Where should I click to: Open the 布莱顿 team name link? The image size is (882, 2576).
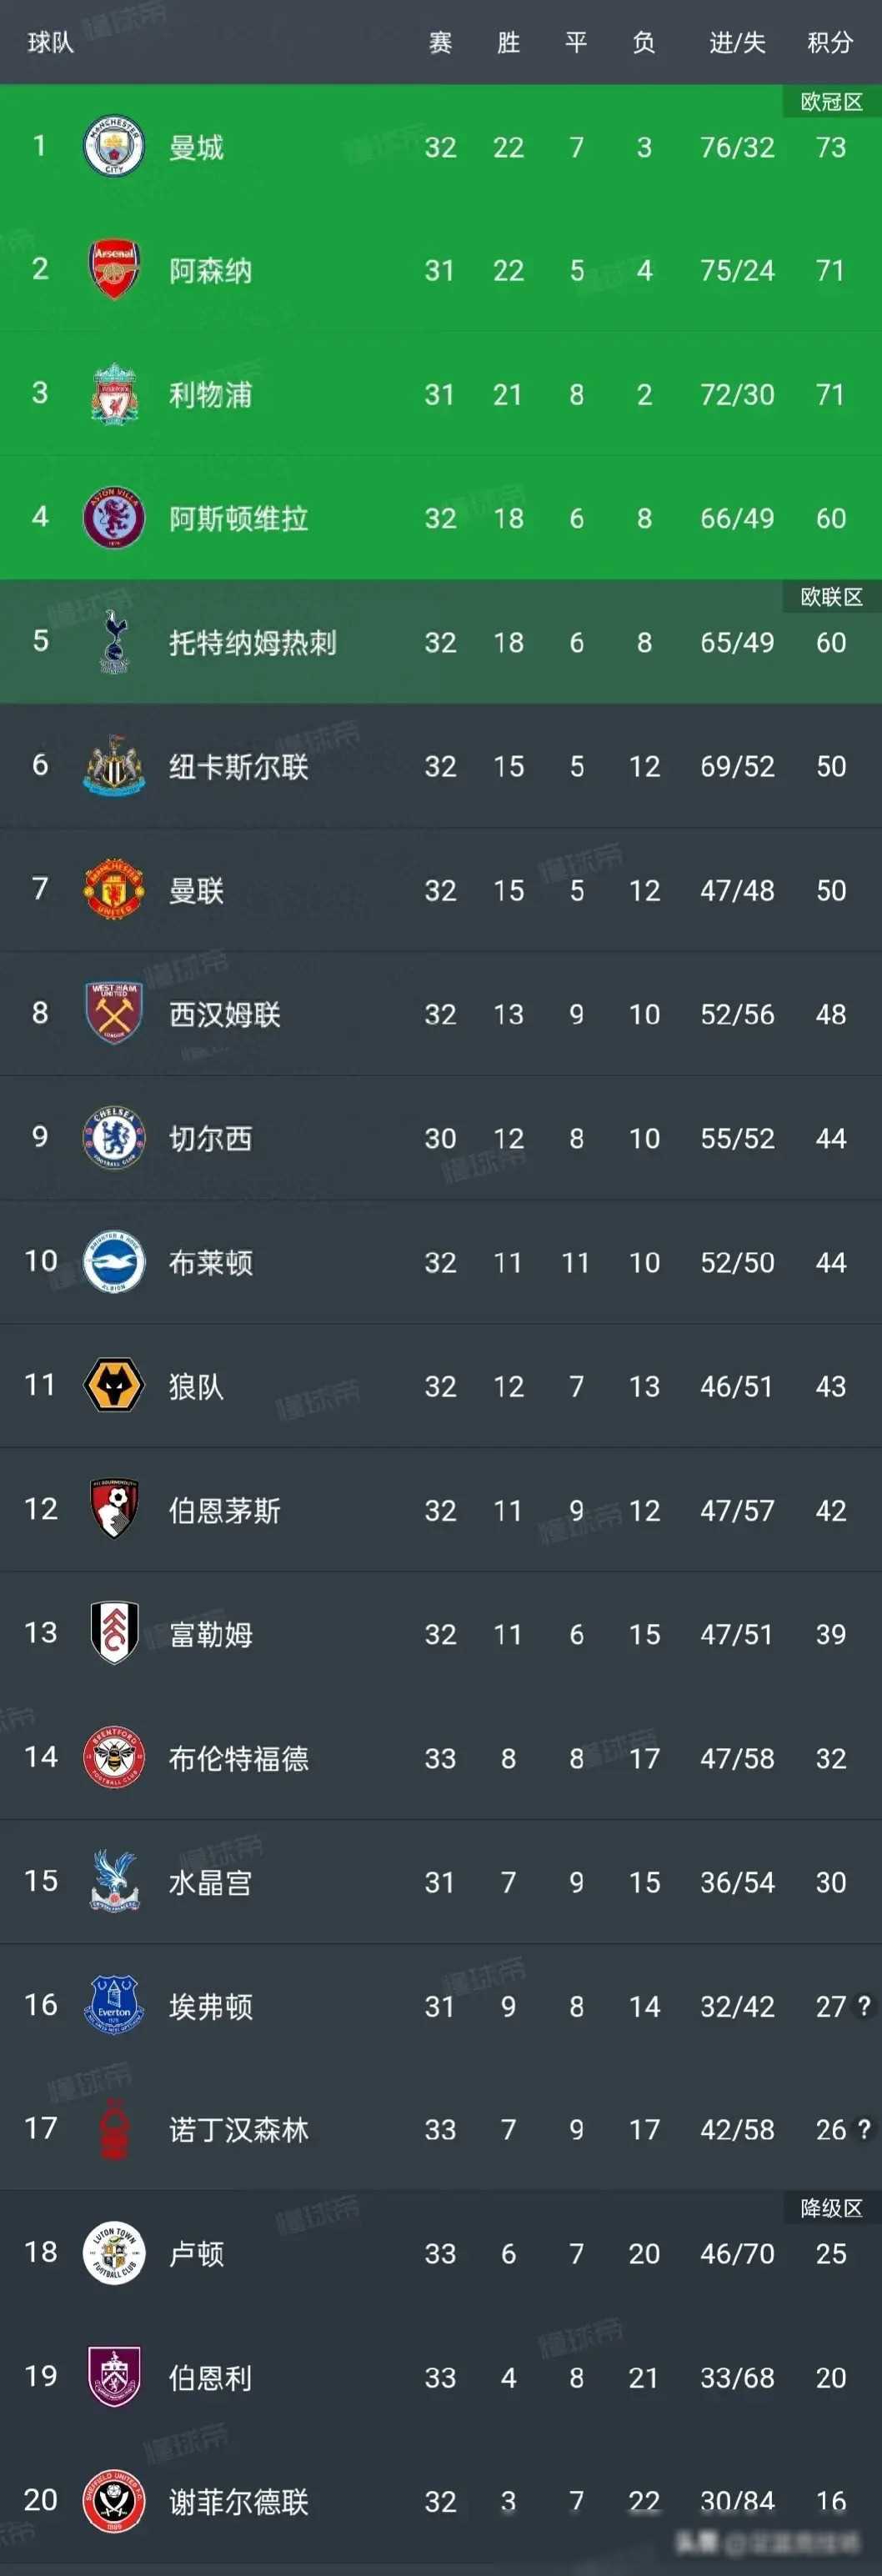tap(210, 1262)
